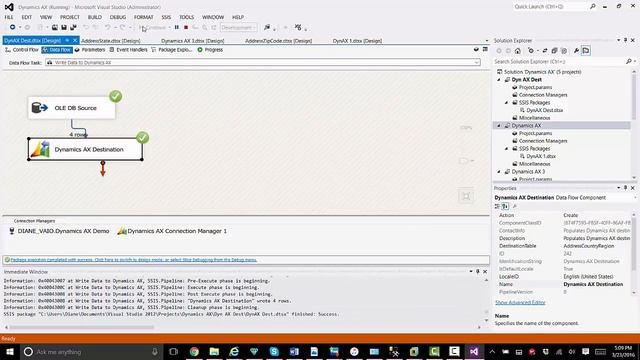This screenshot has height=360, width=640.
Task: Click the Immediate Window horizontal scrollbar
Action: tap(82, 327)
